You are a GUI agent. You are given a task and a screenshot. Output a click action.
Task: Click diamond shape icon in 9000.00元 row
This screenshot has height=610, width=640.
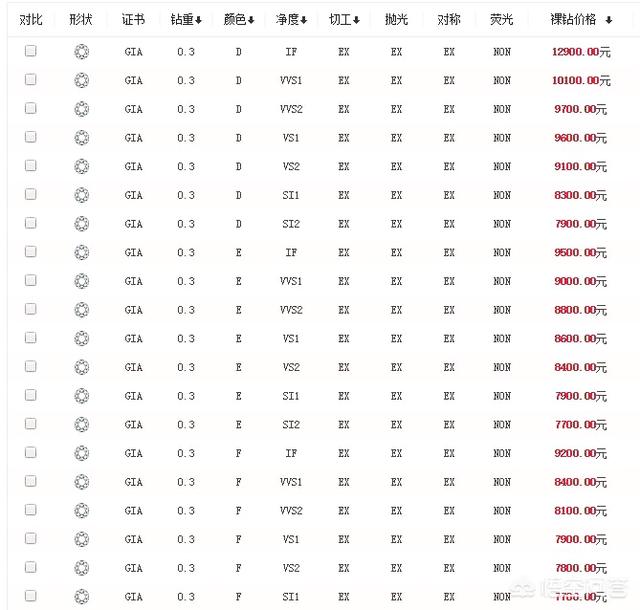pyautogui.click(x=82, y=282)
